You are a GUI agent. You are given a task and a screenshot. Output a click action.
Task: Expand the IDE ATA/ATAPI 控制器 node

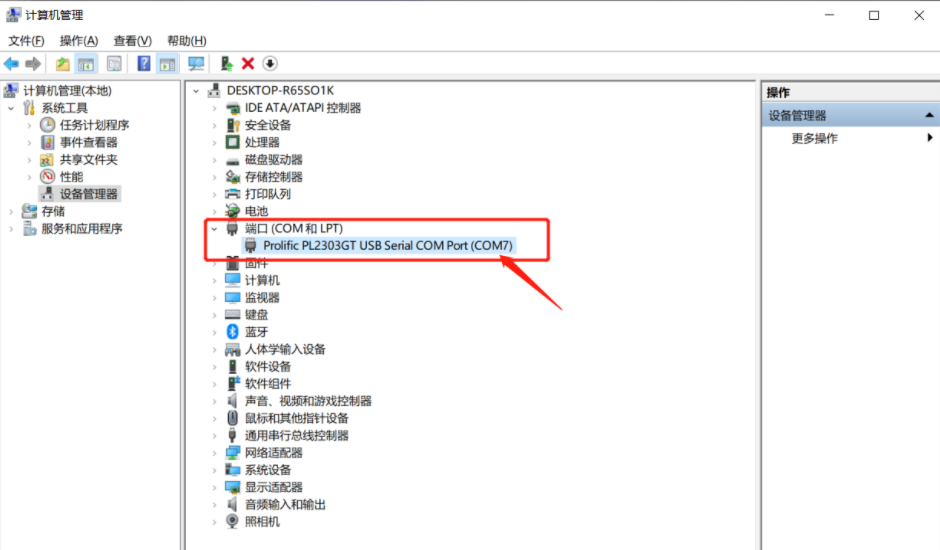point(215,108)
